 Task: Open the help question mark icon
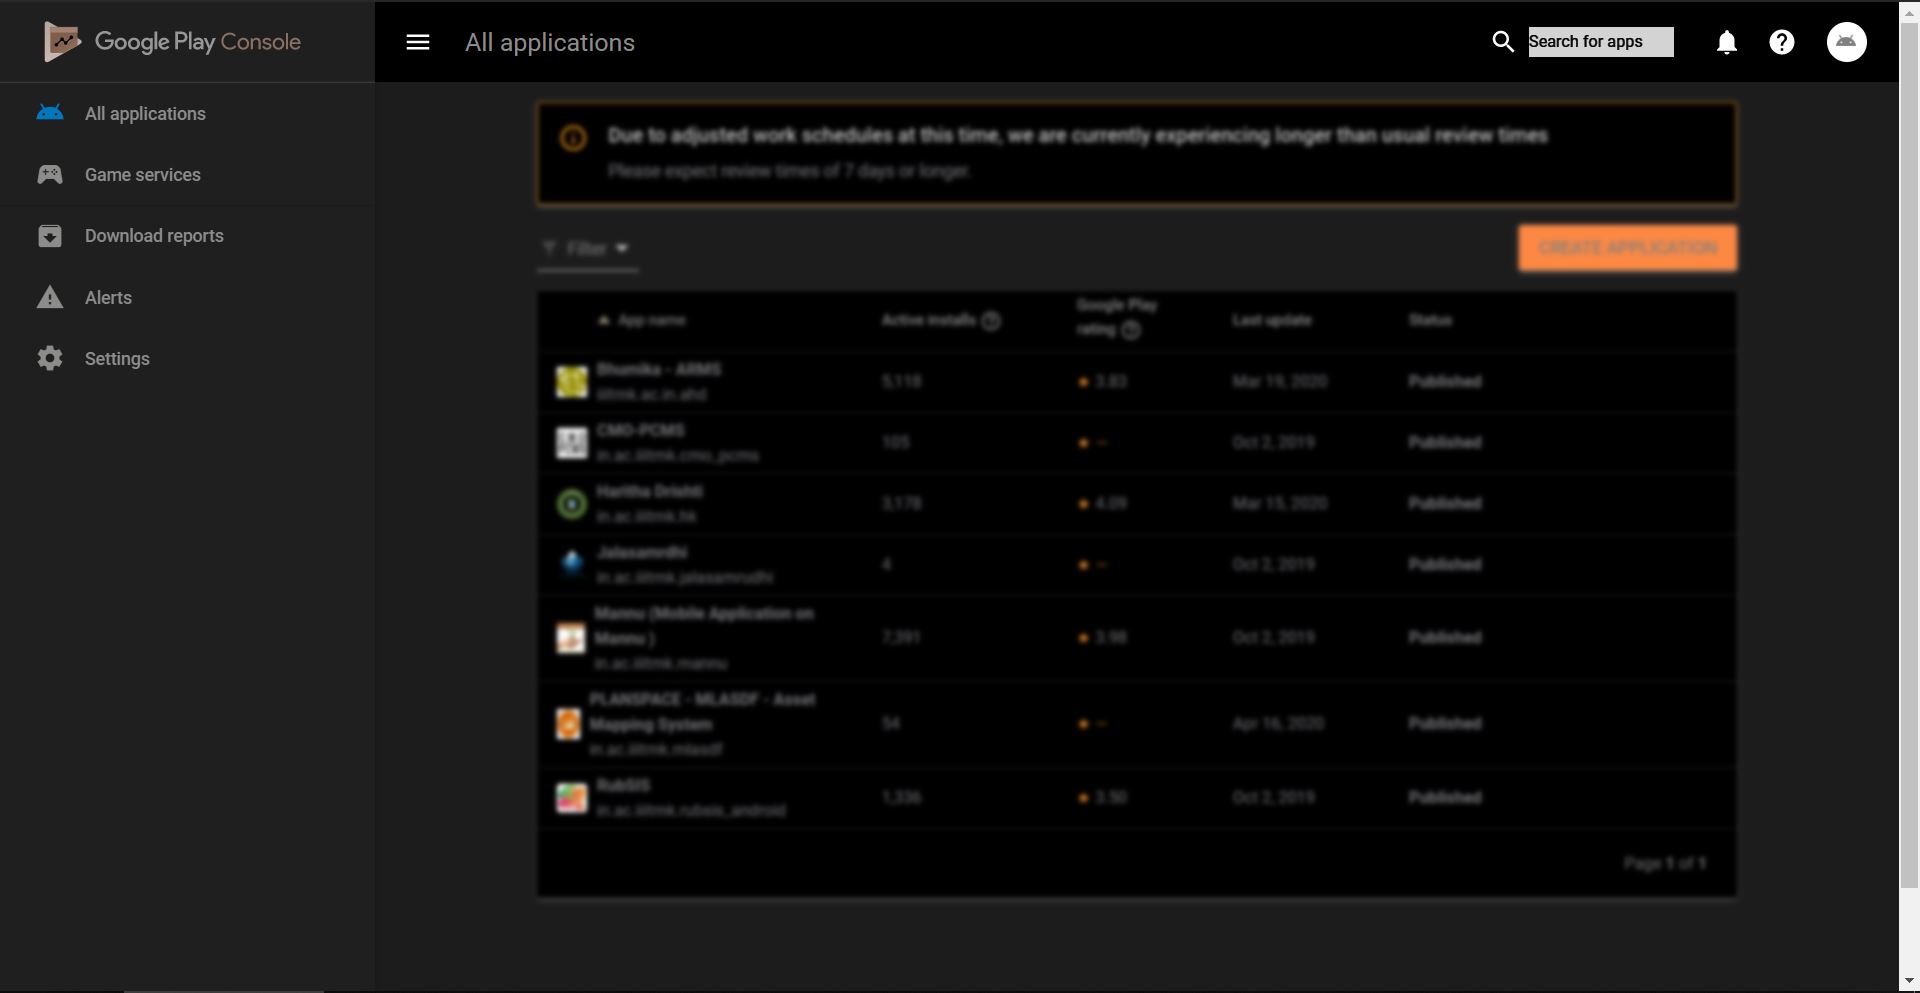(1782, 42)
